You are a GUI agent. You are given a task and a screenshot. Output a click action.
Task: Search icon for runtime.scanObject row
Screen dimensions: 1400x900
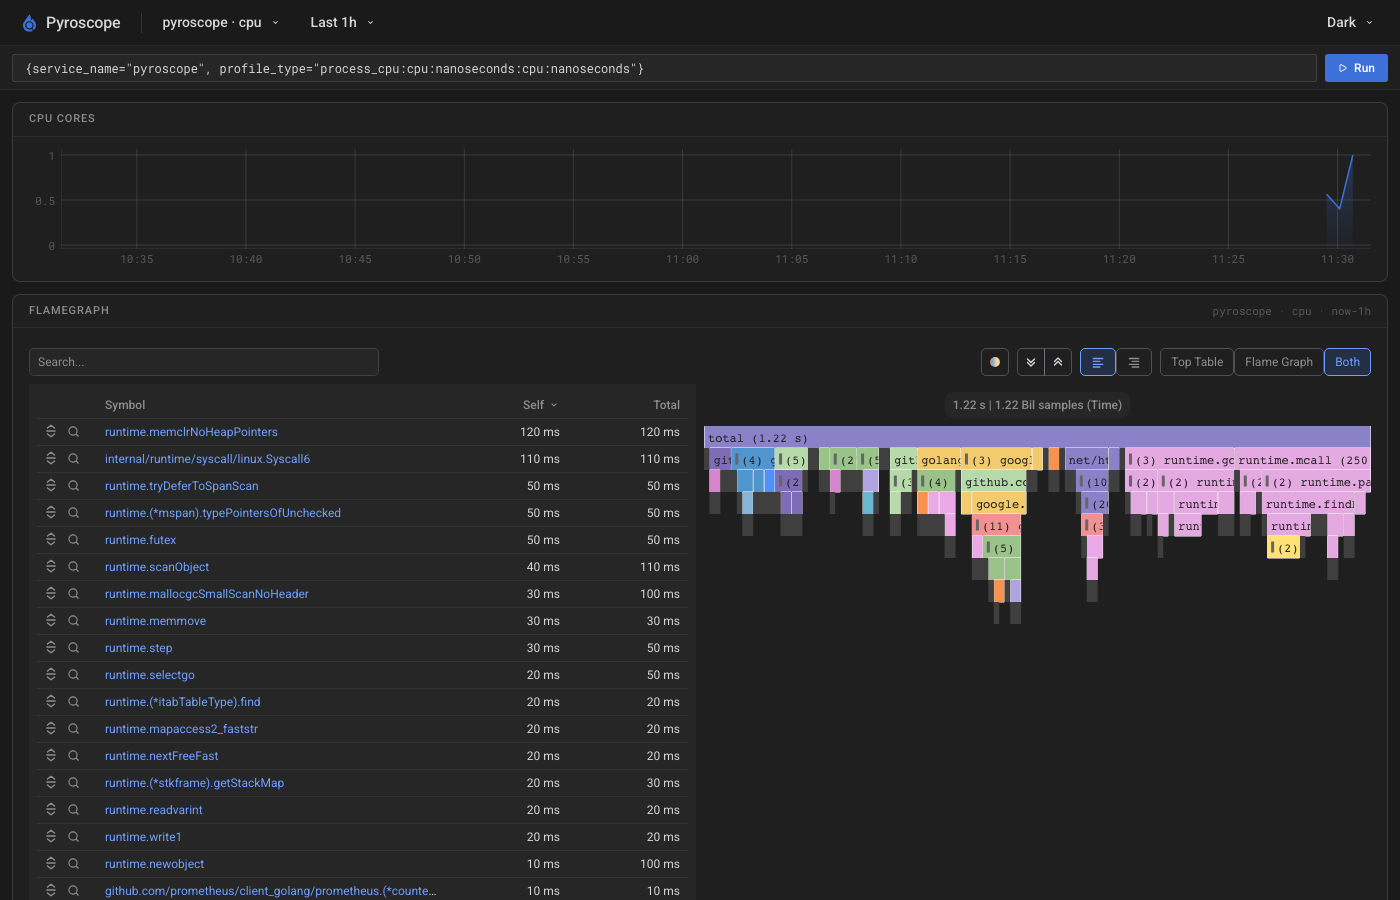point(74,567)
